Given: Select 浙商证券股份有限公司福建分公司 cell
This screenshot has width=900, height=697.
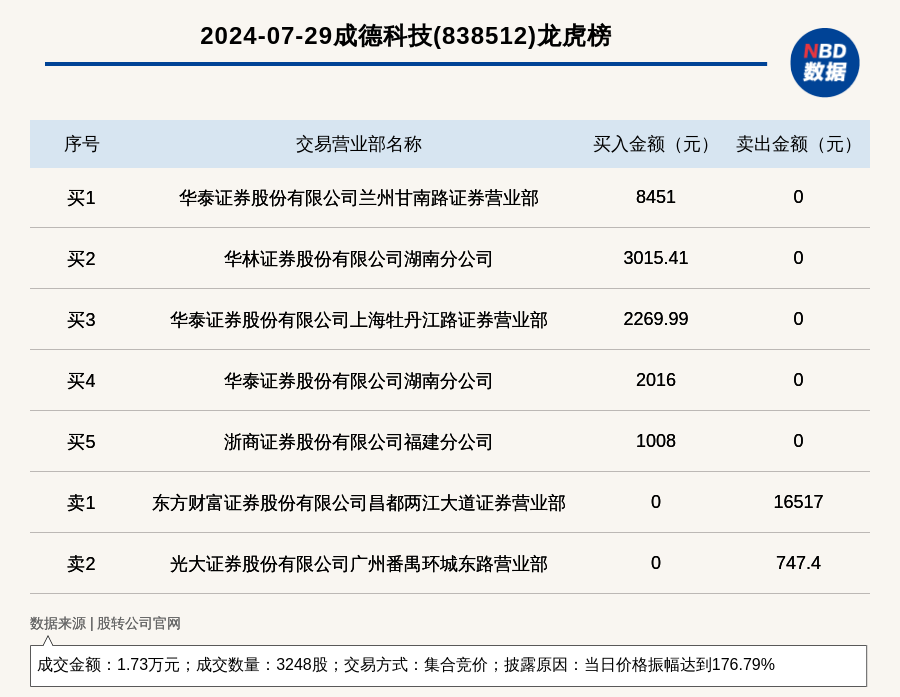Looking at the screenshot, I should point(359,442).
